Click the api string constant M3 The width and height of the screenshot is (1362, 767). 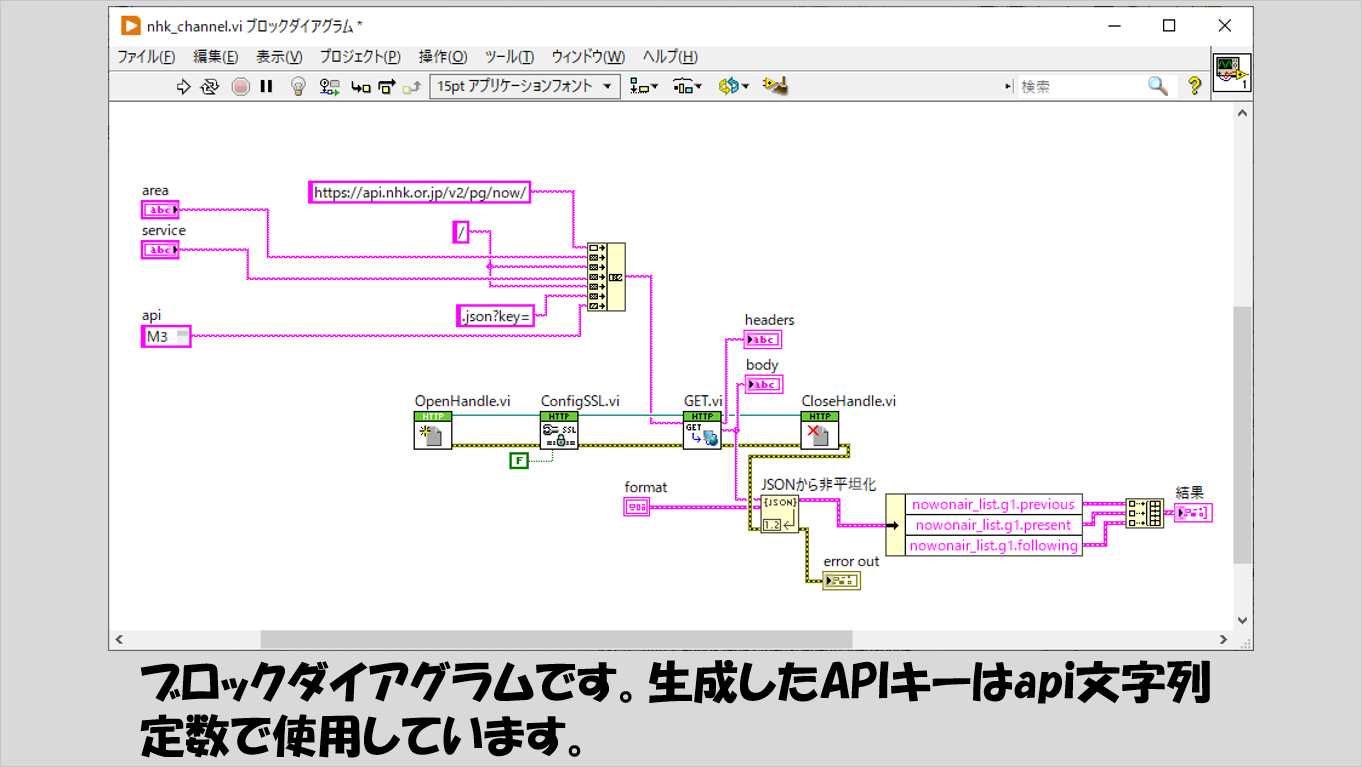tap(166, 337)
